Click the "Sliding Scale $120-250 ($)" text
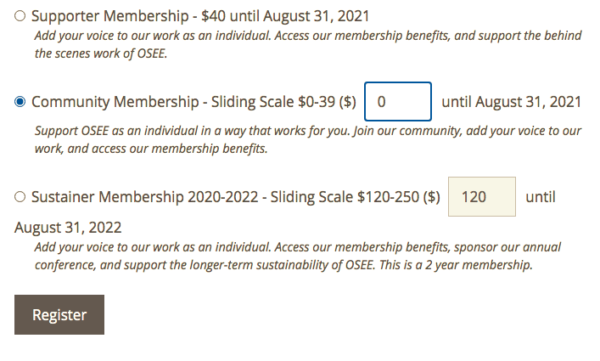600x361 pixels. point(355,197)
